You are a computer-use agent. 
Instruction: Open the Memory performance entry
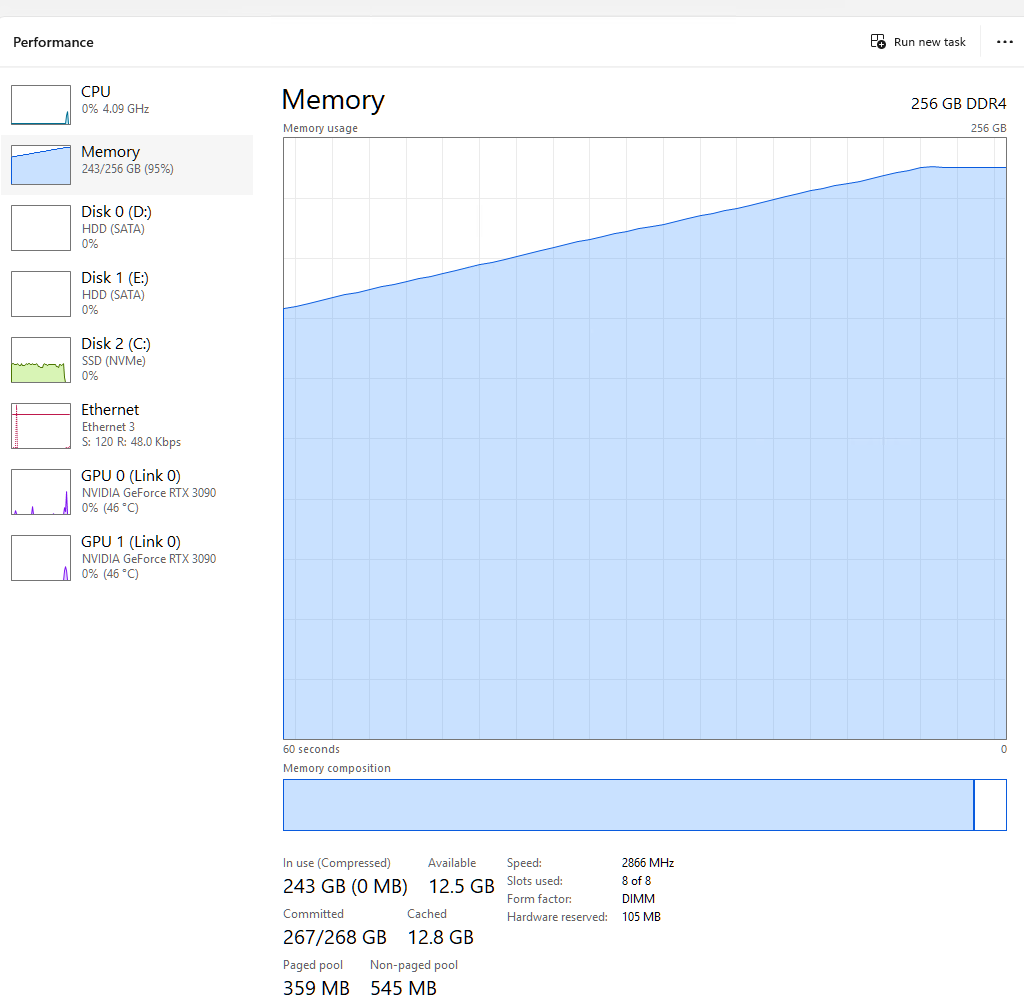pos(127,165)
